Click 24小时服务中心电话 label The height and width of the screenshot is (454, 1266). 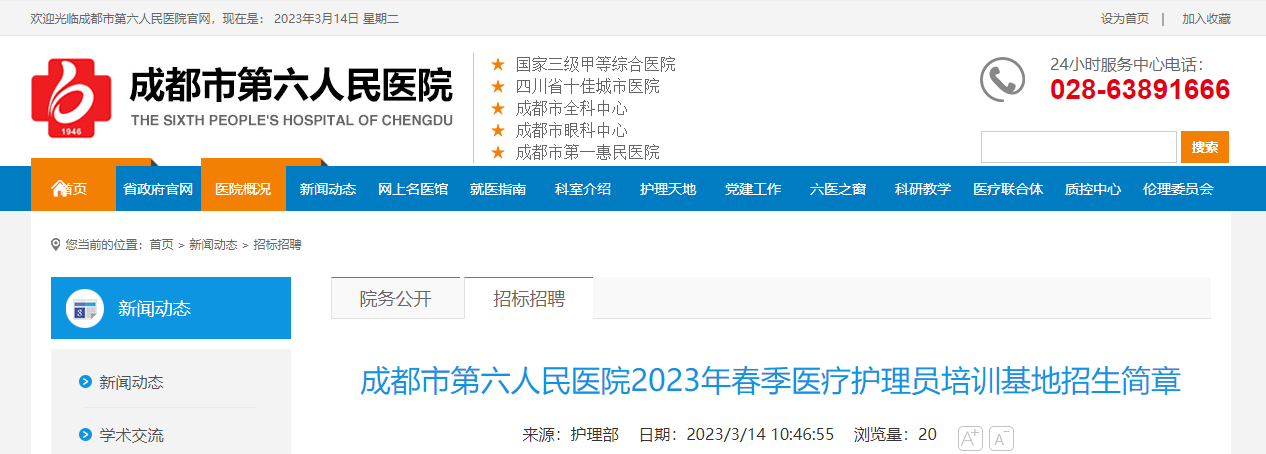(x=1127, y=64)
